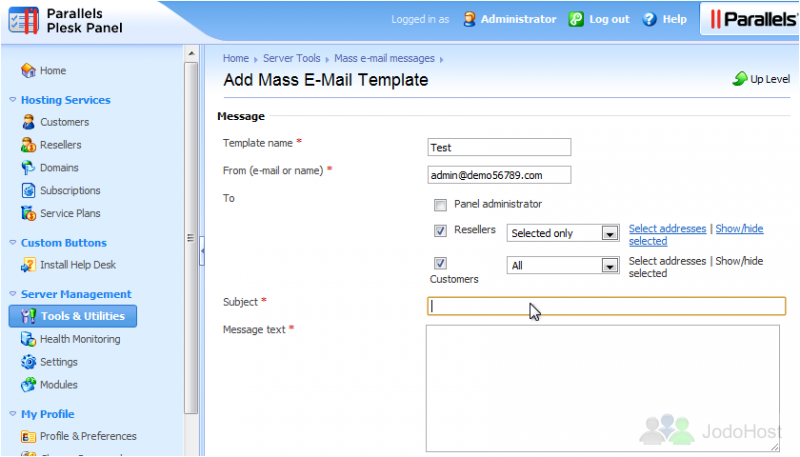Uncheck the Resellers checkbox
Screen dimensions: 800x457
click(440, 231)
